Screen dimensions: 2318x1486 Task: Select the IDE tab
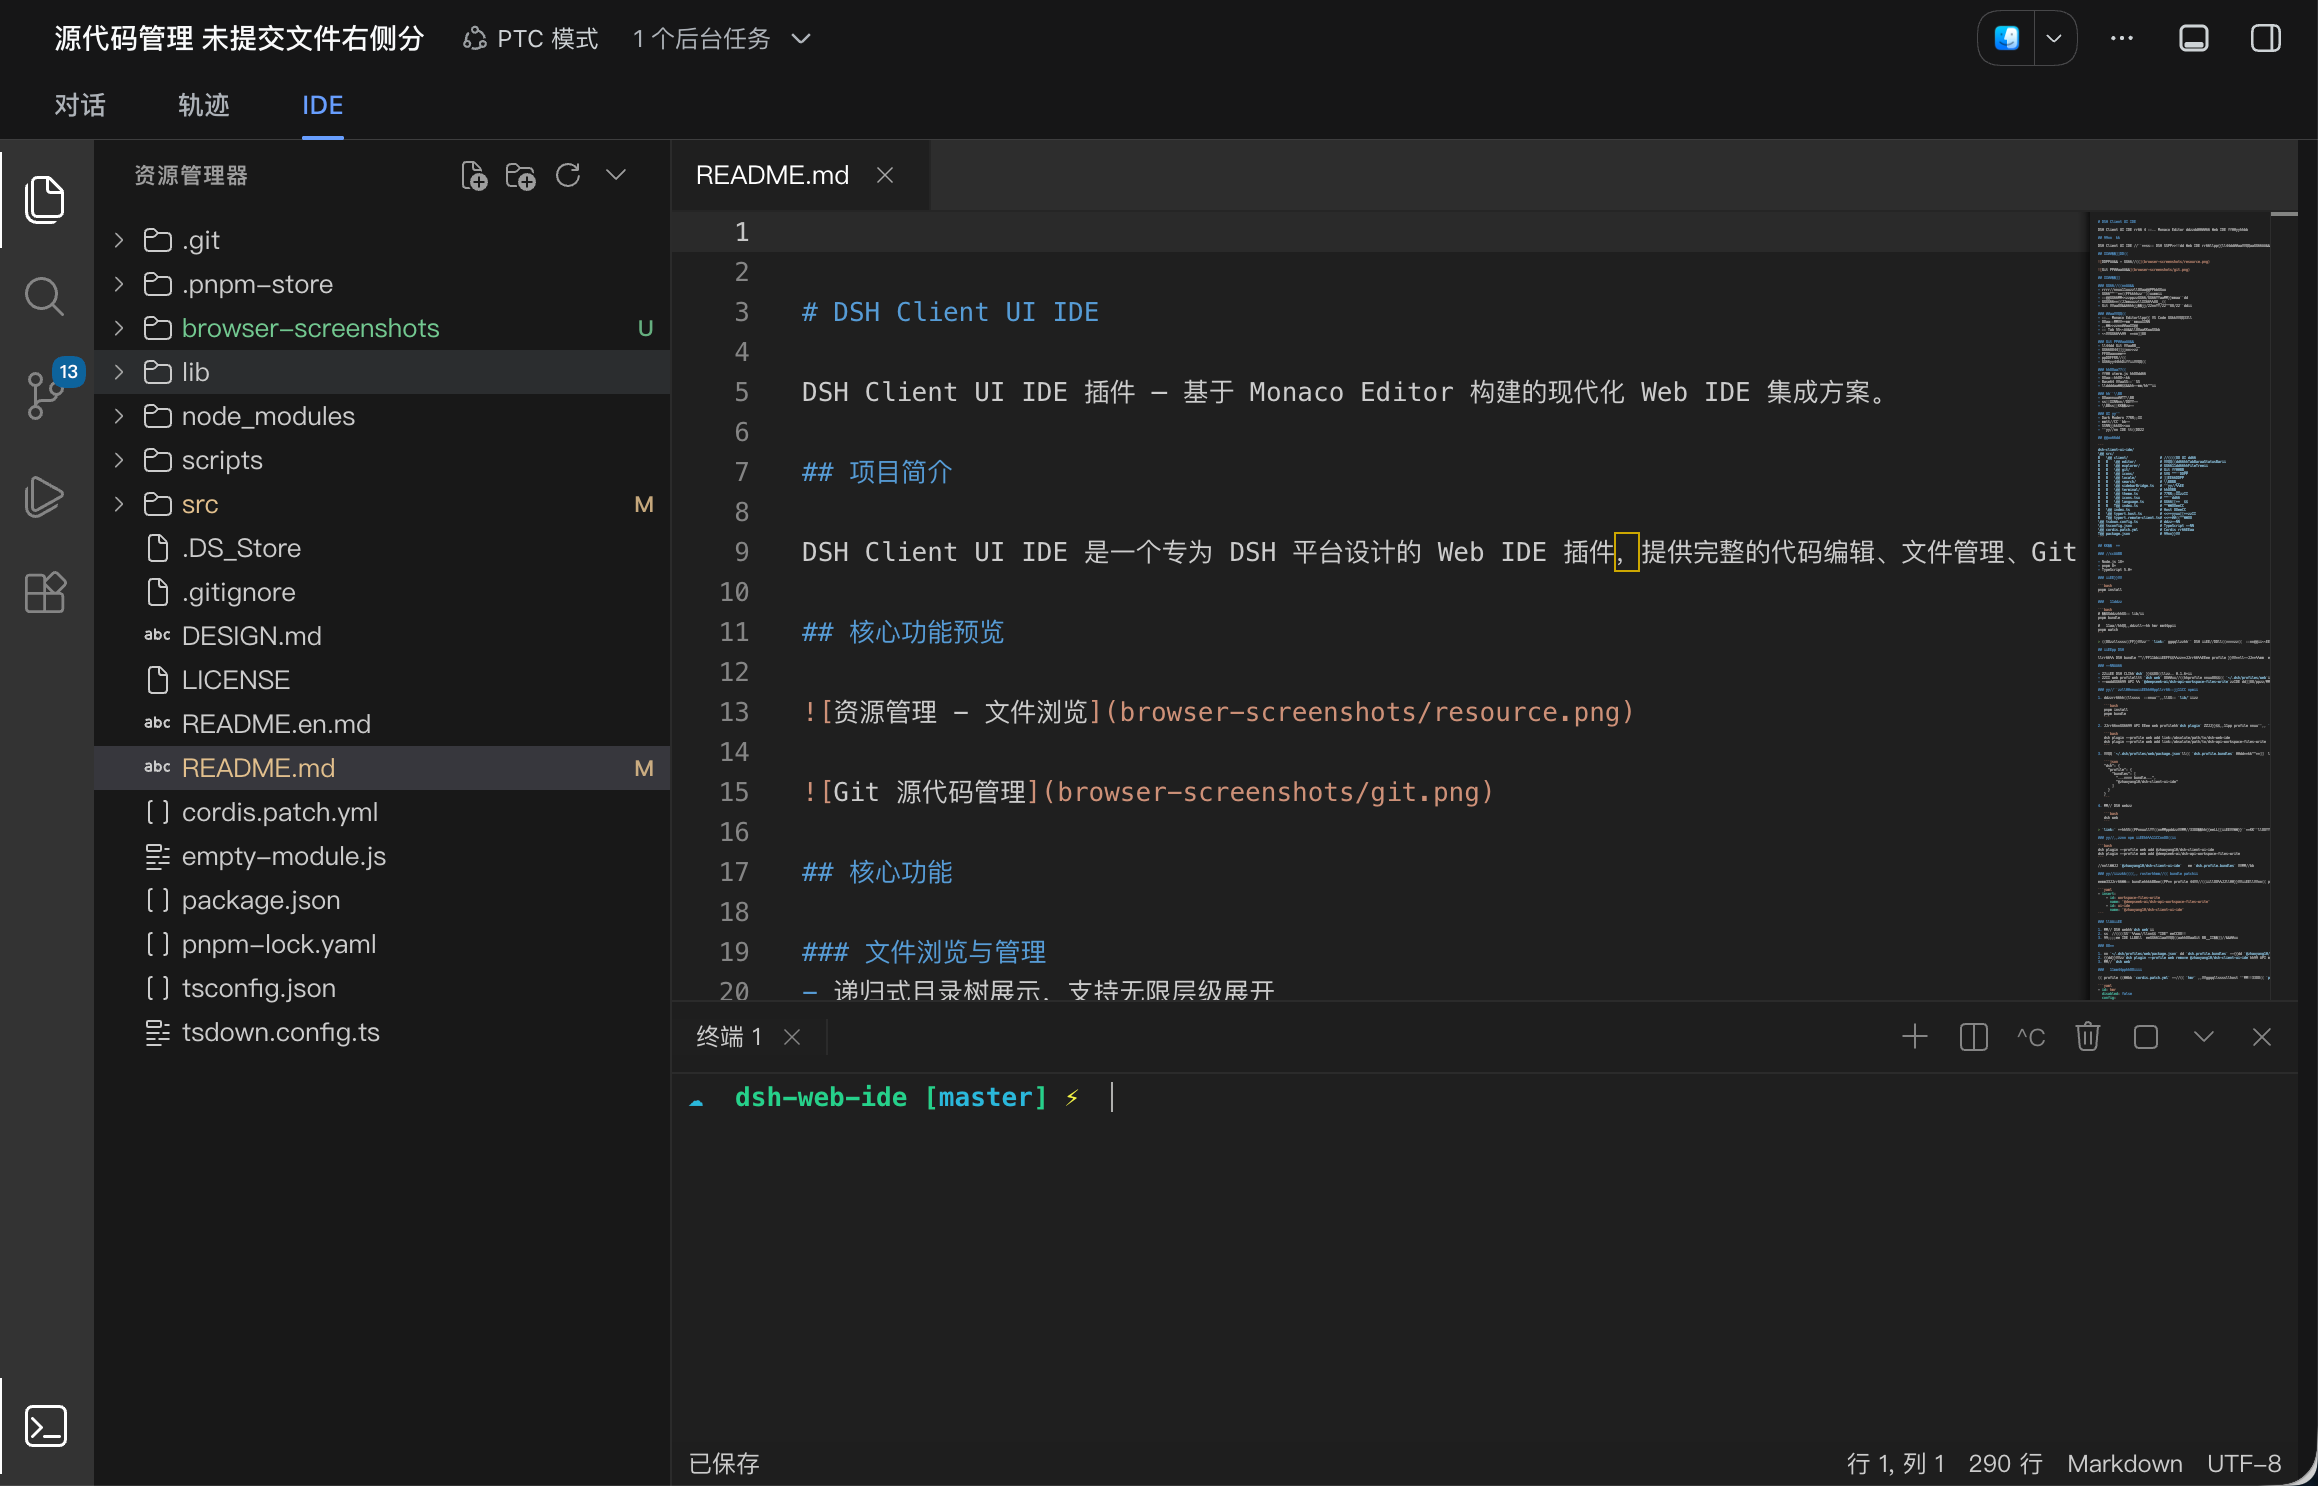click(x=323, y=105)
